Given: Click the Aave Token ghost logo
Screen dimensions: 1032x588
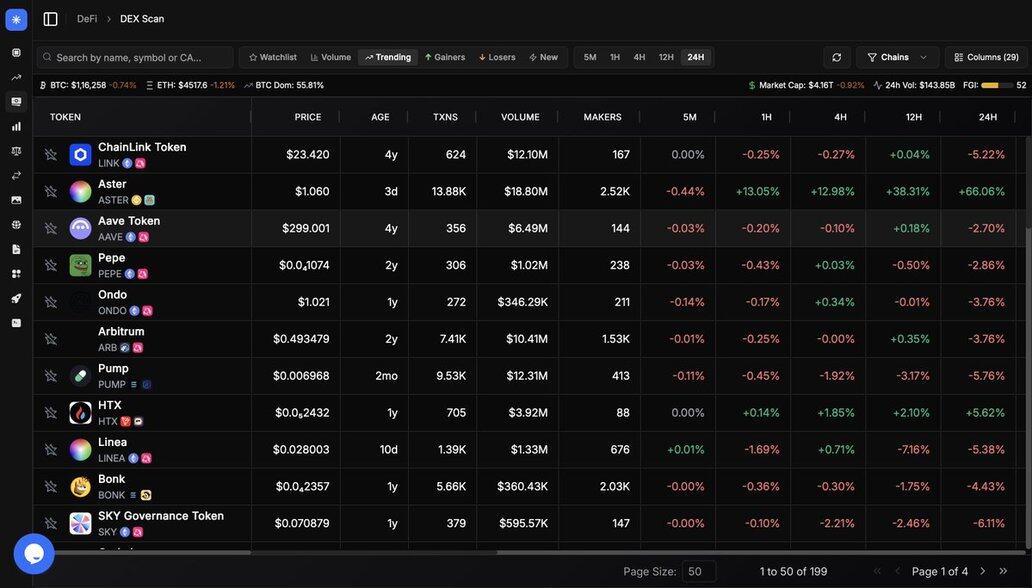Looking at the screenshot, I should click(80, 228).
